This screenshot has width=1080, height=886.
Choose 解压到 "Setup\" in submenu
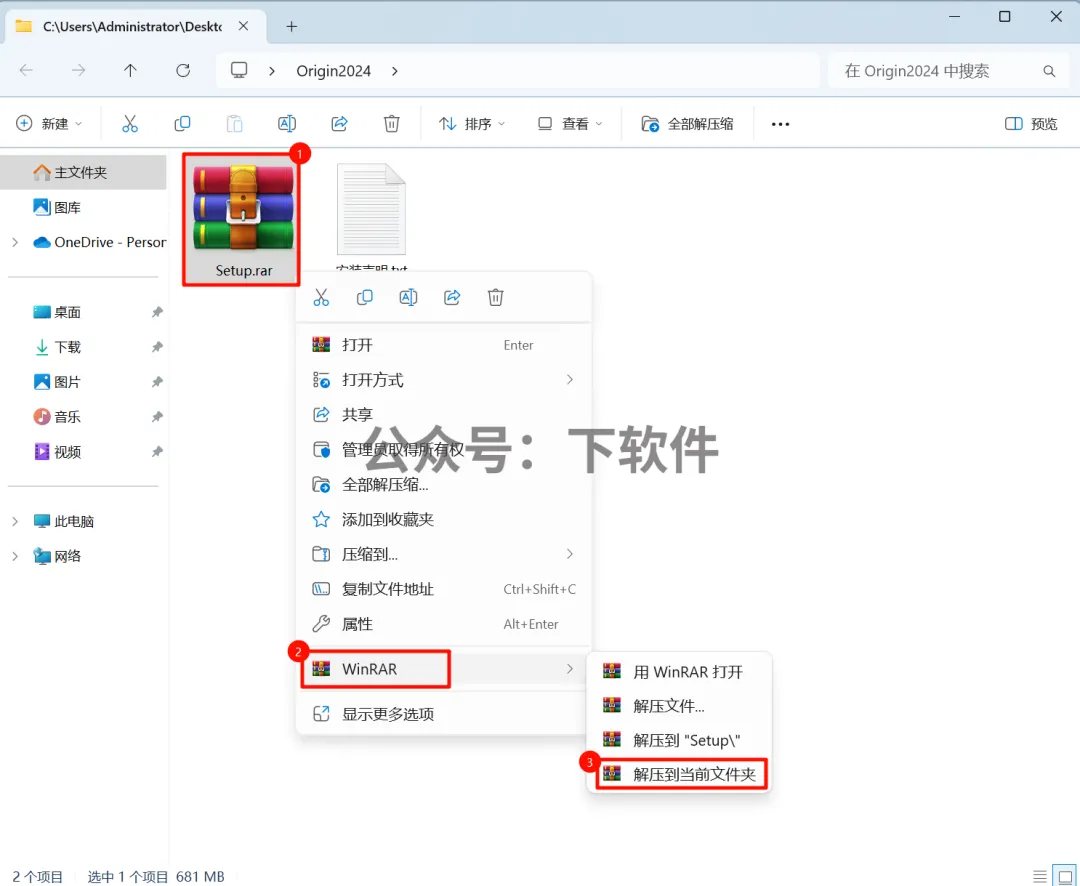tap(679, 740)
